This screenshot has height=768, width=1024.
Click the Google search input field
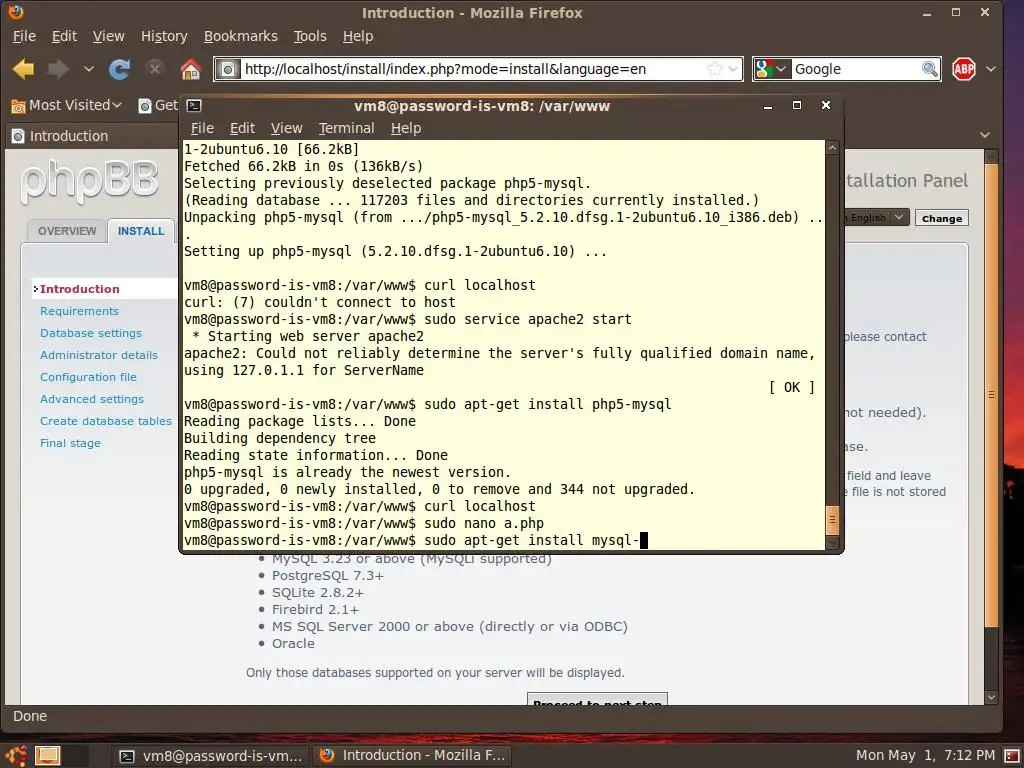click(856, 69)
